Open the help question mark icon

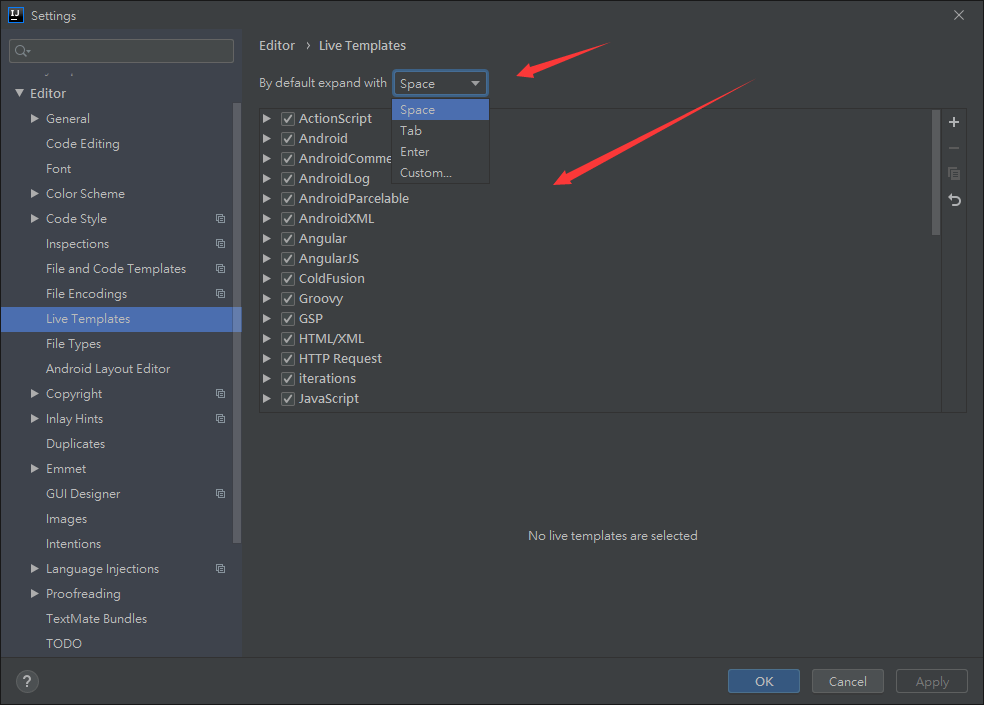[27, 681]
